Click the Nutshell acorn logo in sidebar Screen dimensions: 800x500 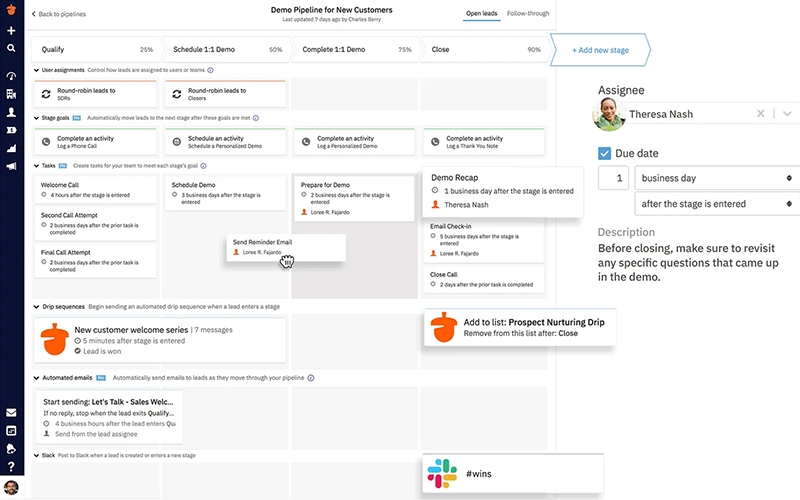coord(11,9)
